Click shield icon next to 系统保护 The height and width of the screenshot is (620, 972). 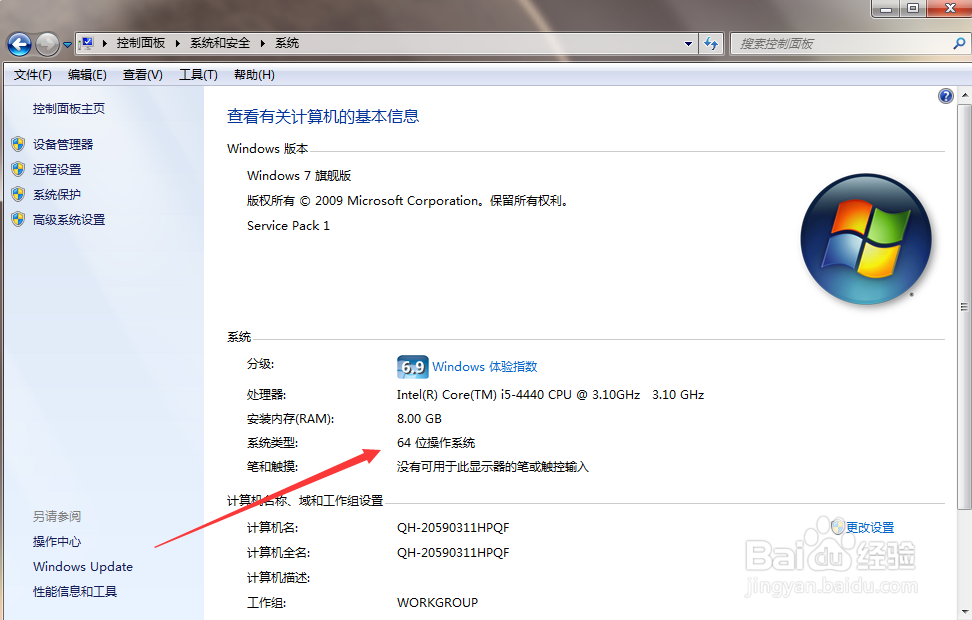(18, 195)
